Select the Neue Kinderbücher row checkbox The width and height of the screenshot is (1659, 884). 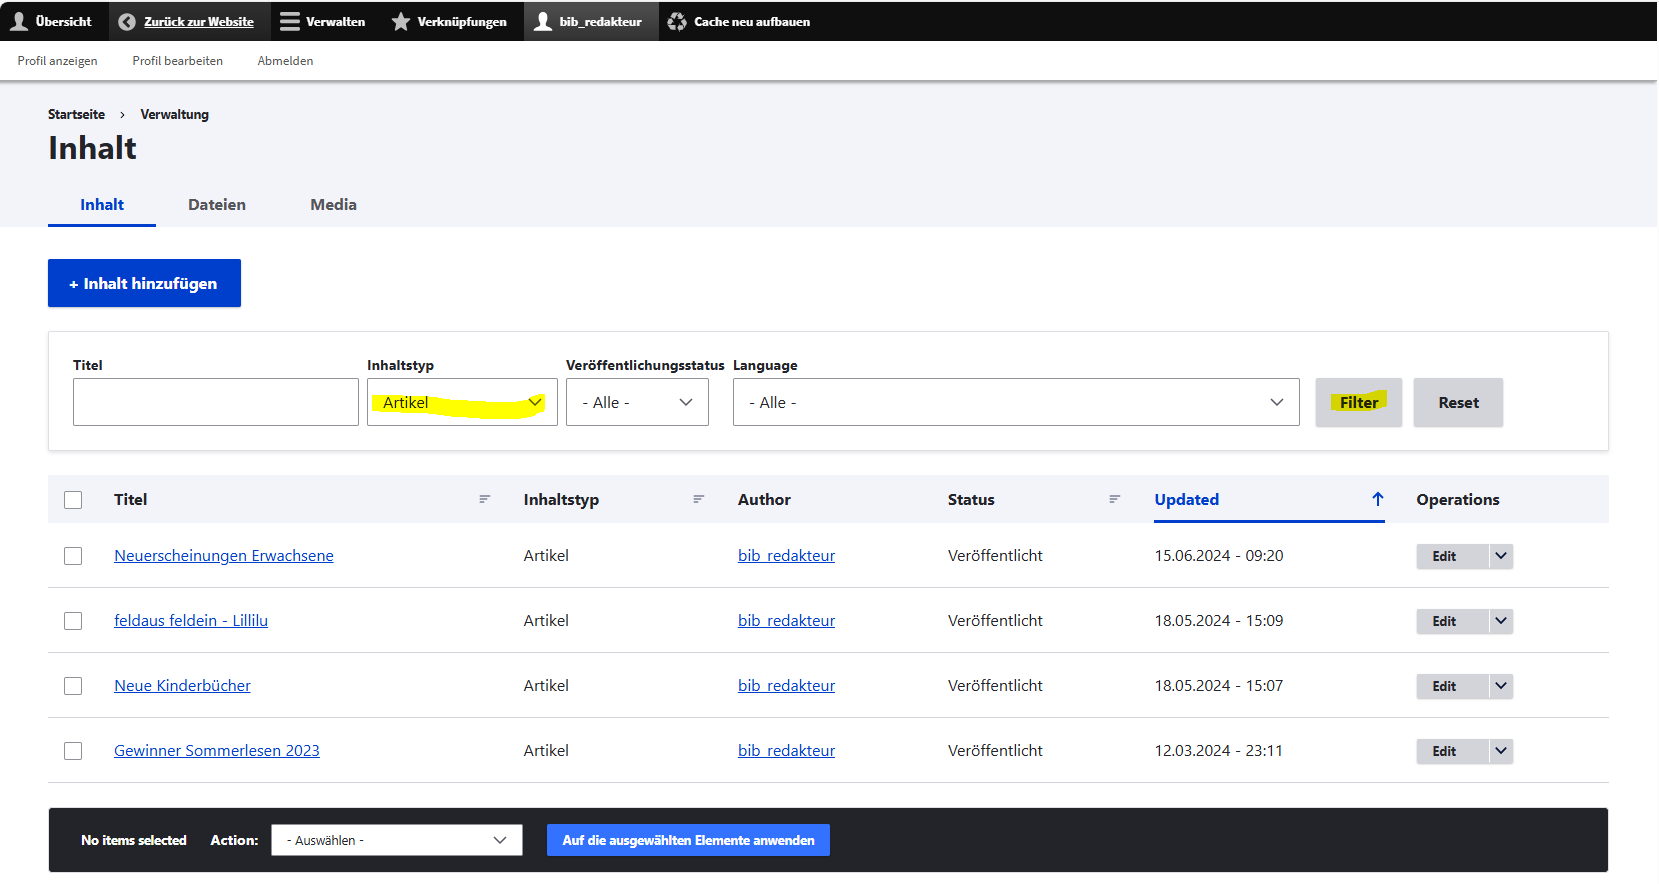click(73, 686)
